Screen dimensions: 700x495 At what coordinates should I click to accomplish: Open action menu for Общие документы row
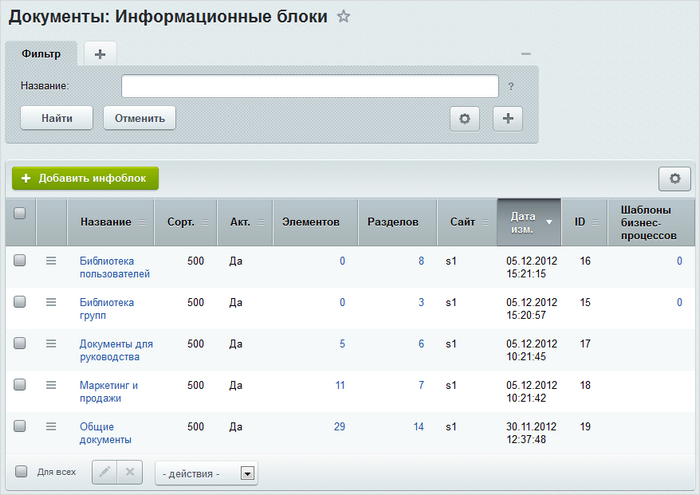(x=51, y=426)
